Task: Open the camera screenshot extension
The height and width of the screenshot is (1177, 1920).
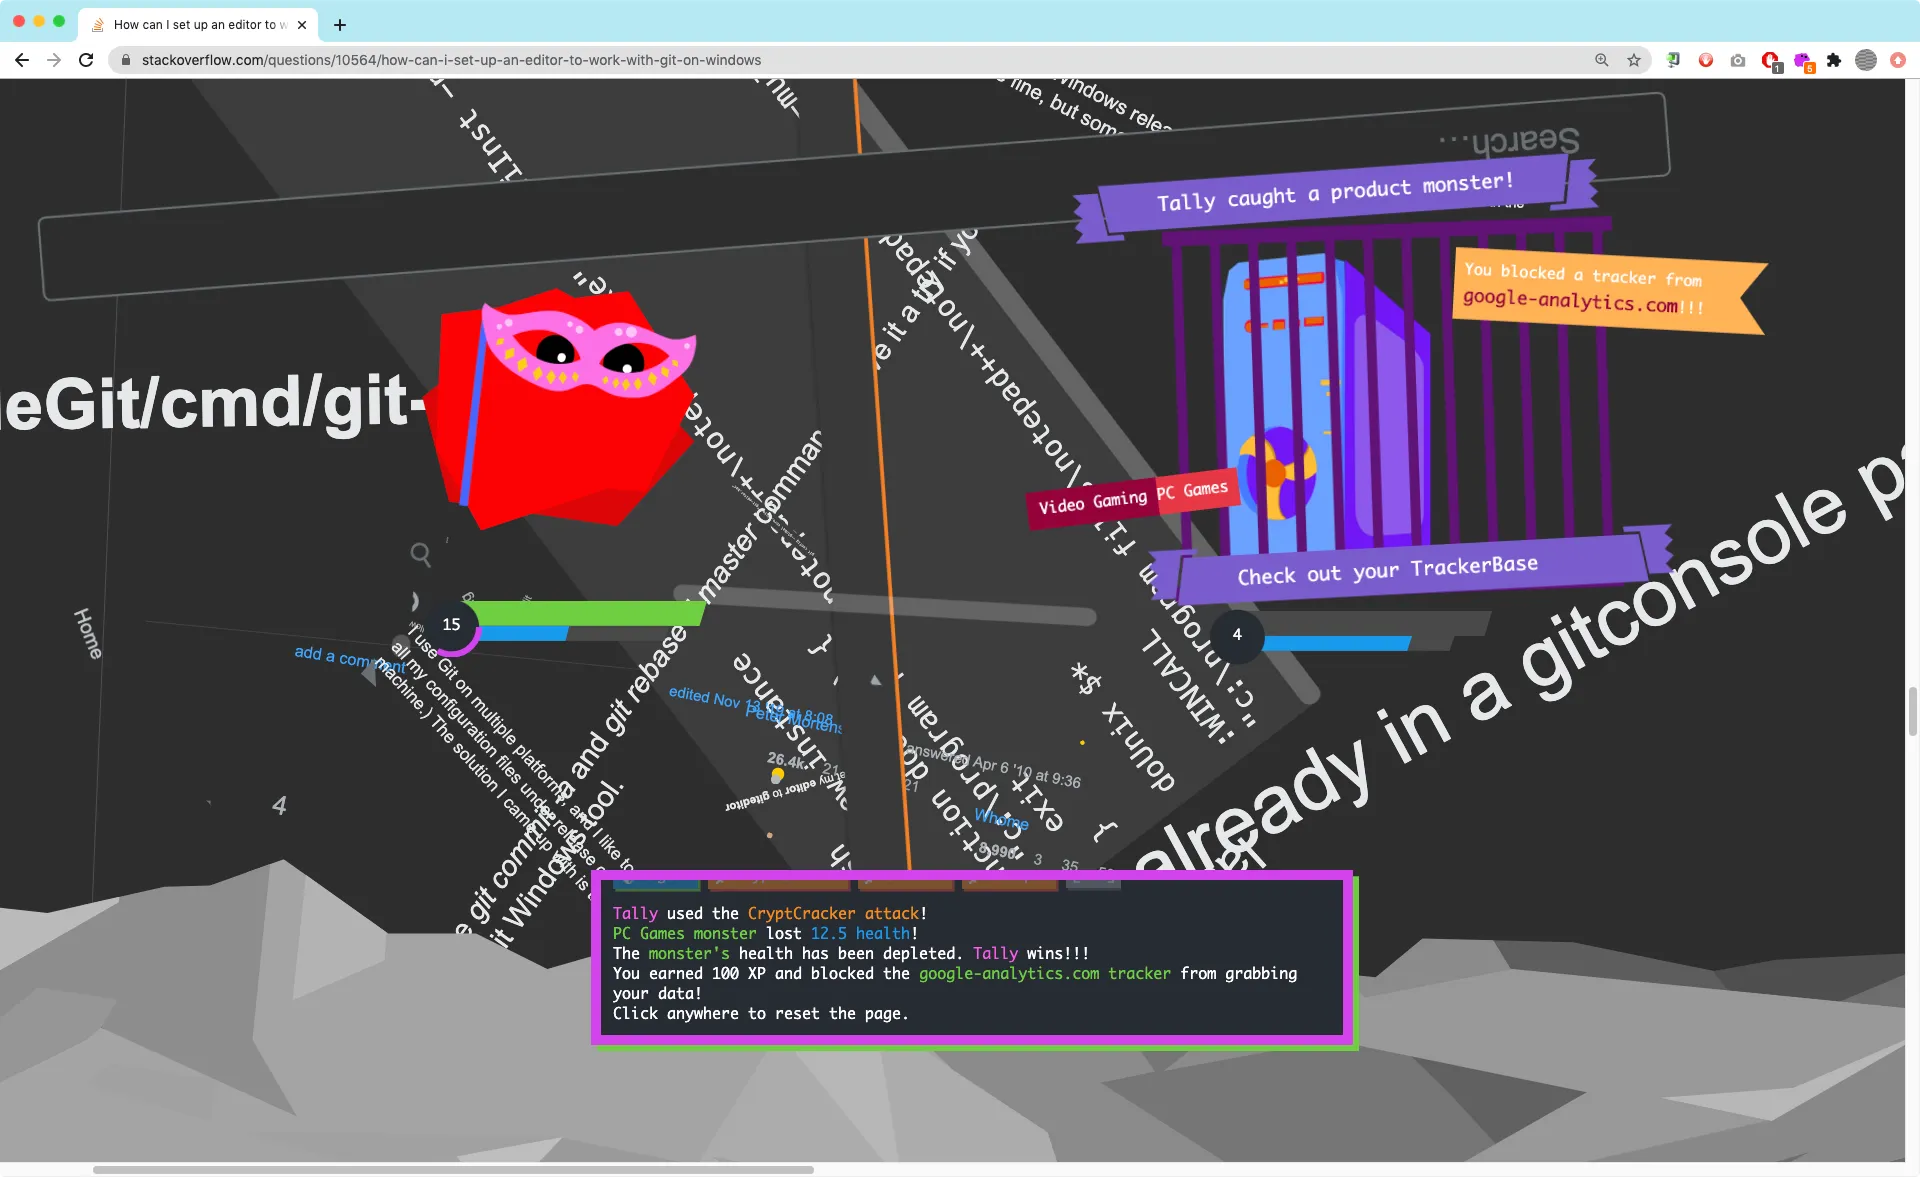Action: click(x=1738, y=60)
